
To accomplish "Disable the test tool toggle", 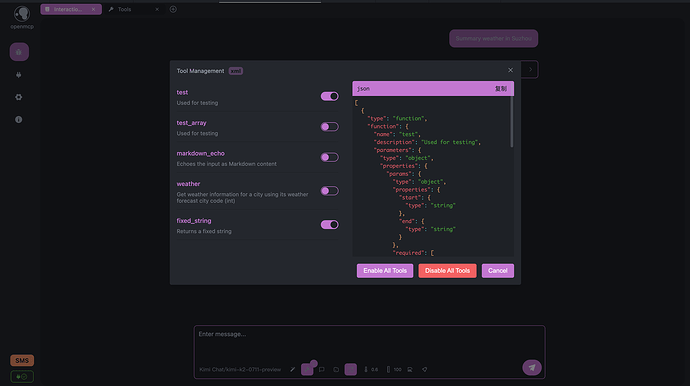I will (330, 96).
